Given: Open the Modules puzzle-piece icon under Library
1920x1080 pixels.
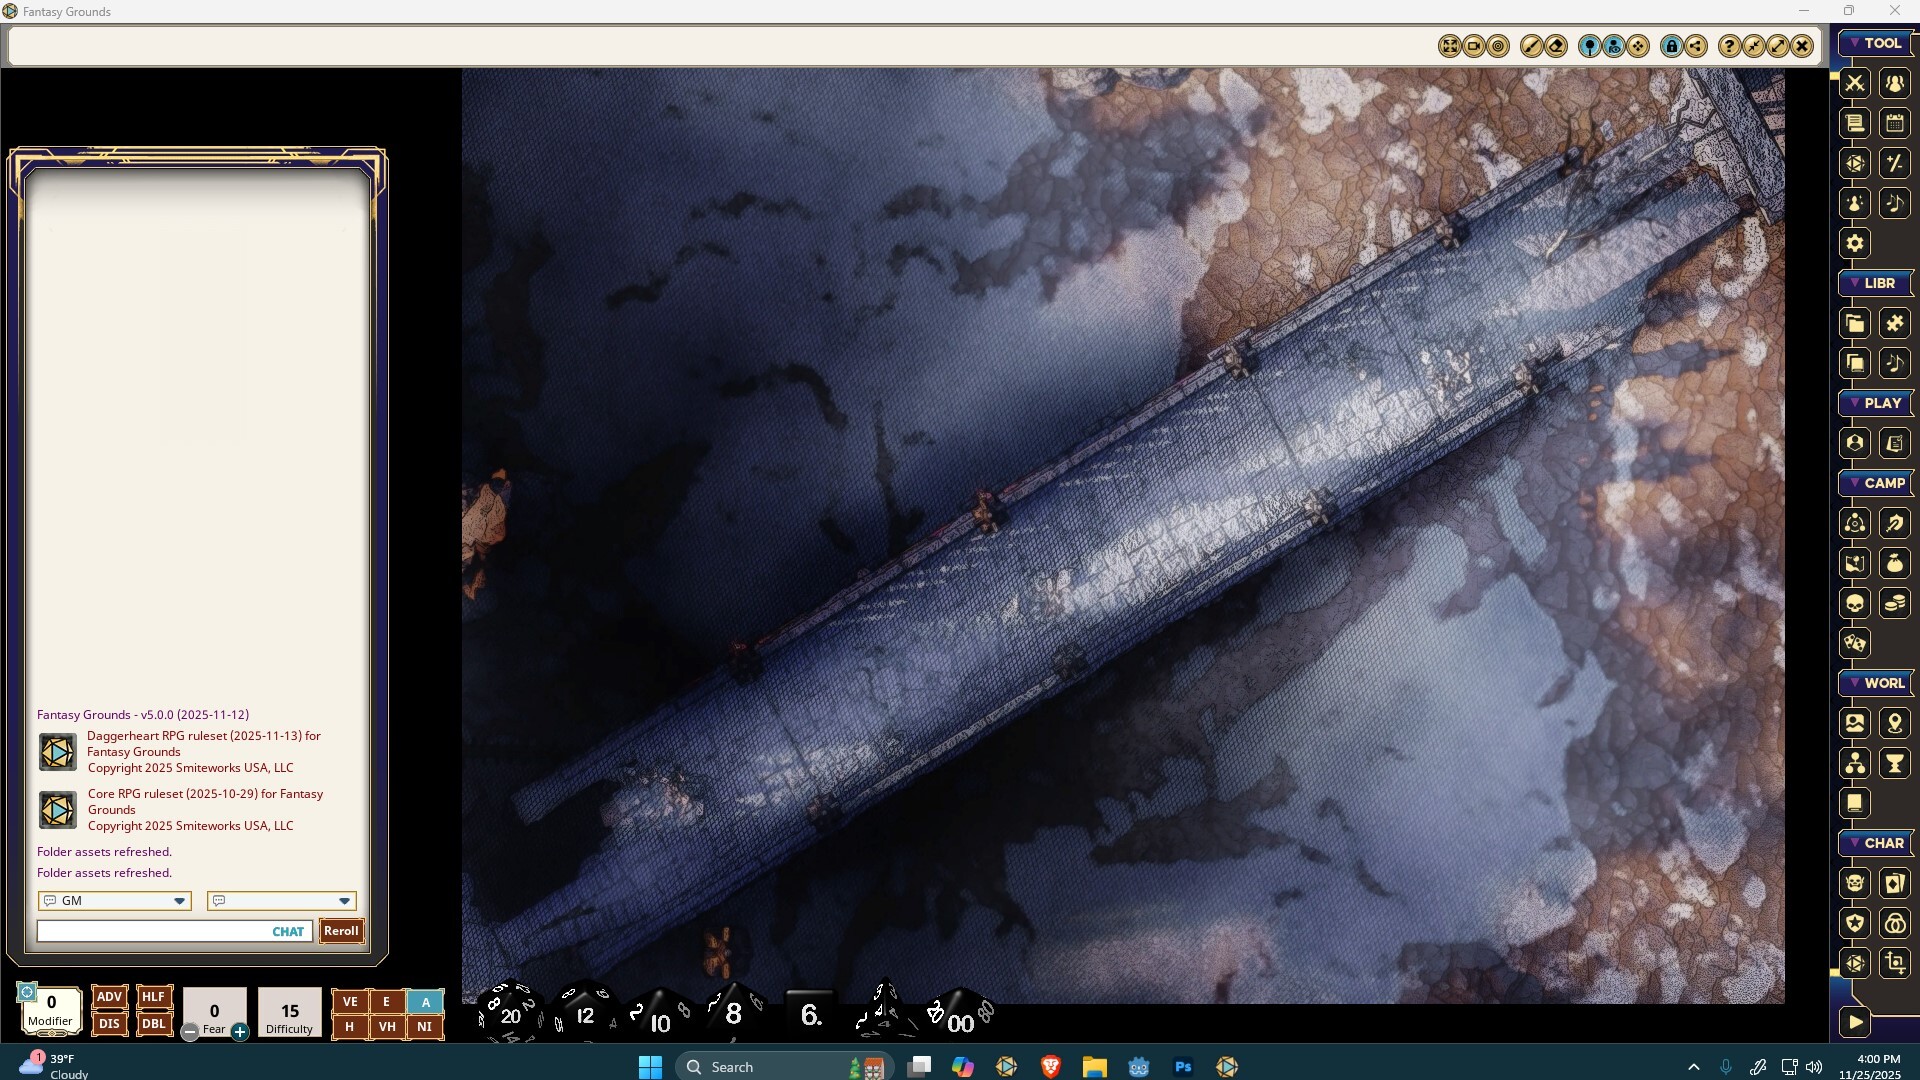Looking at the screenshot, I should tap(1896, 323).
